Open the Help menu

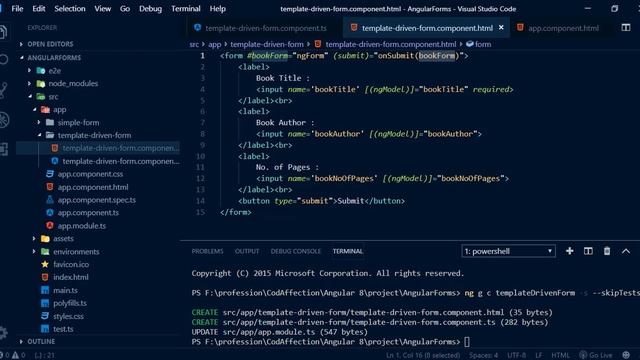[x=218, y=9]
